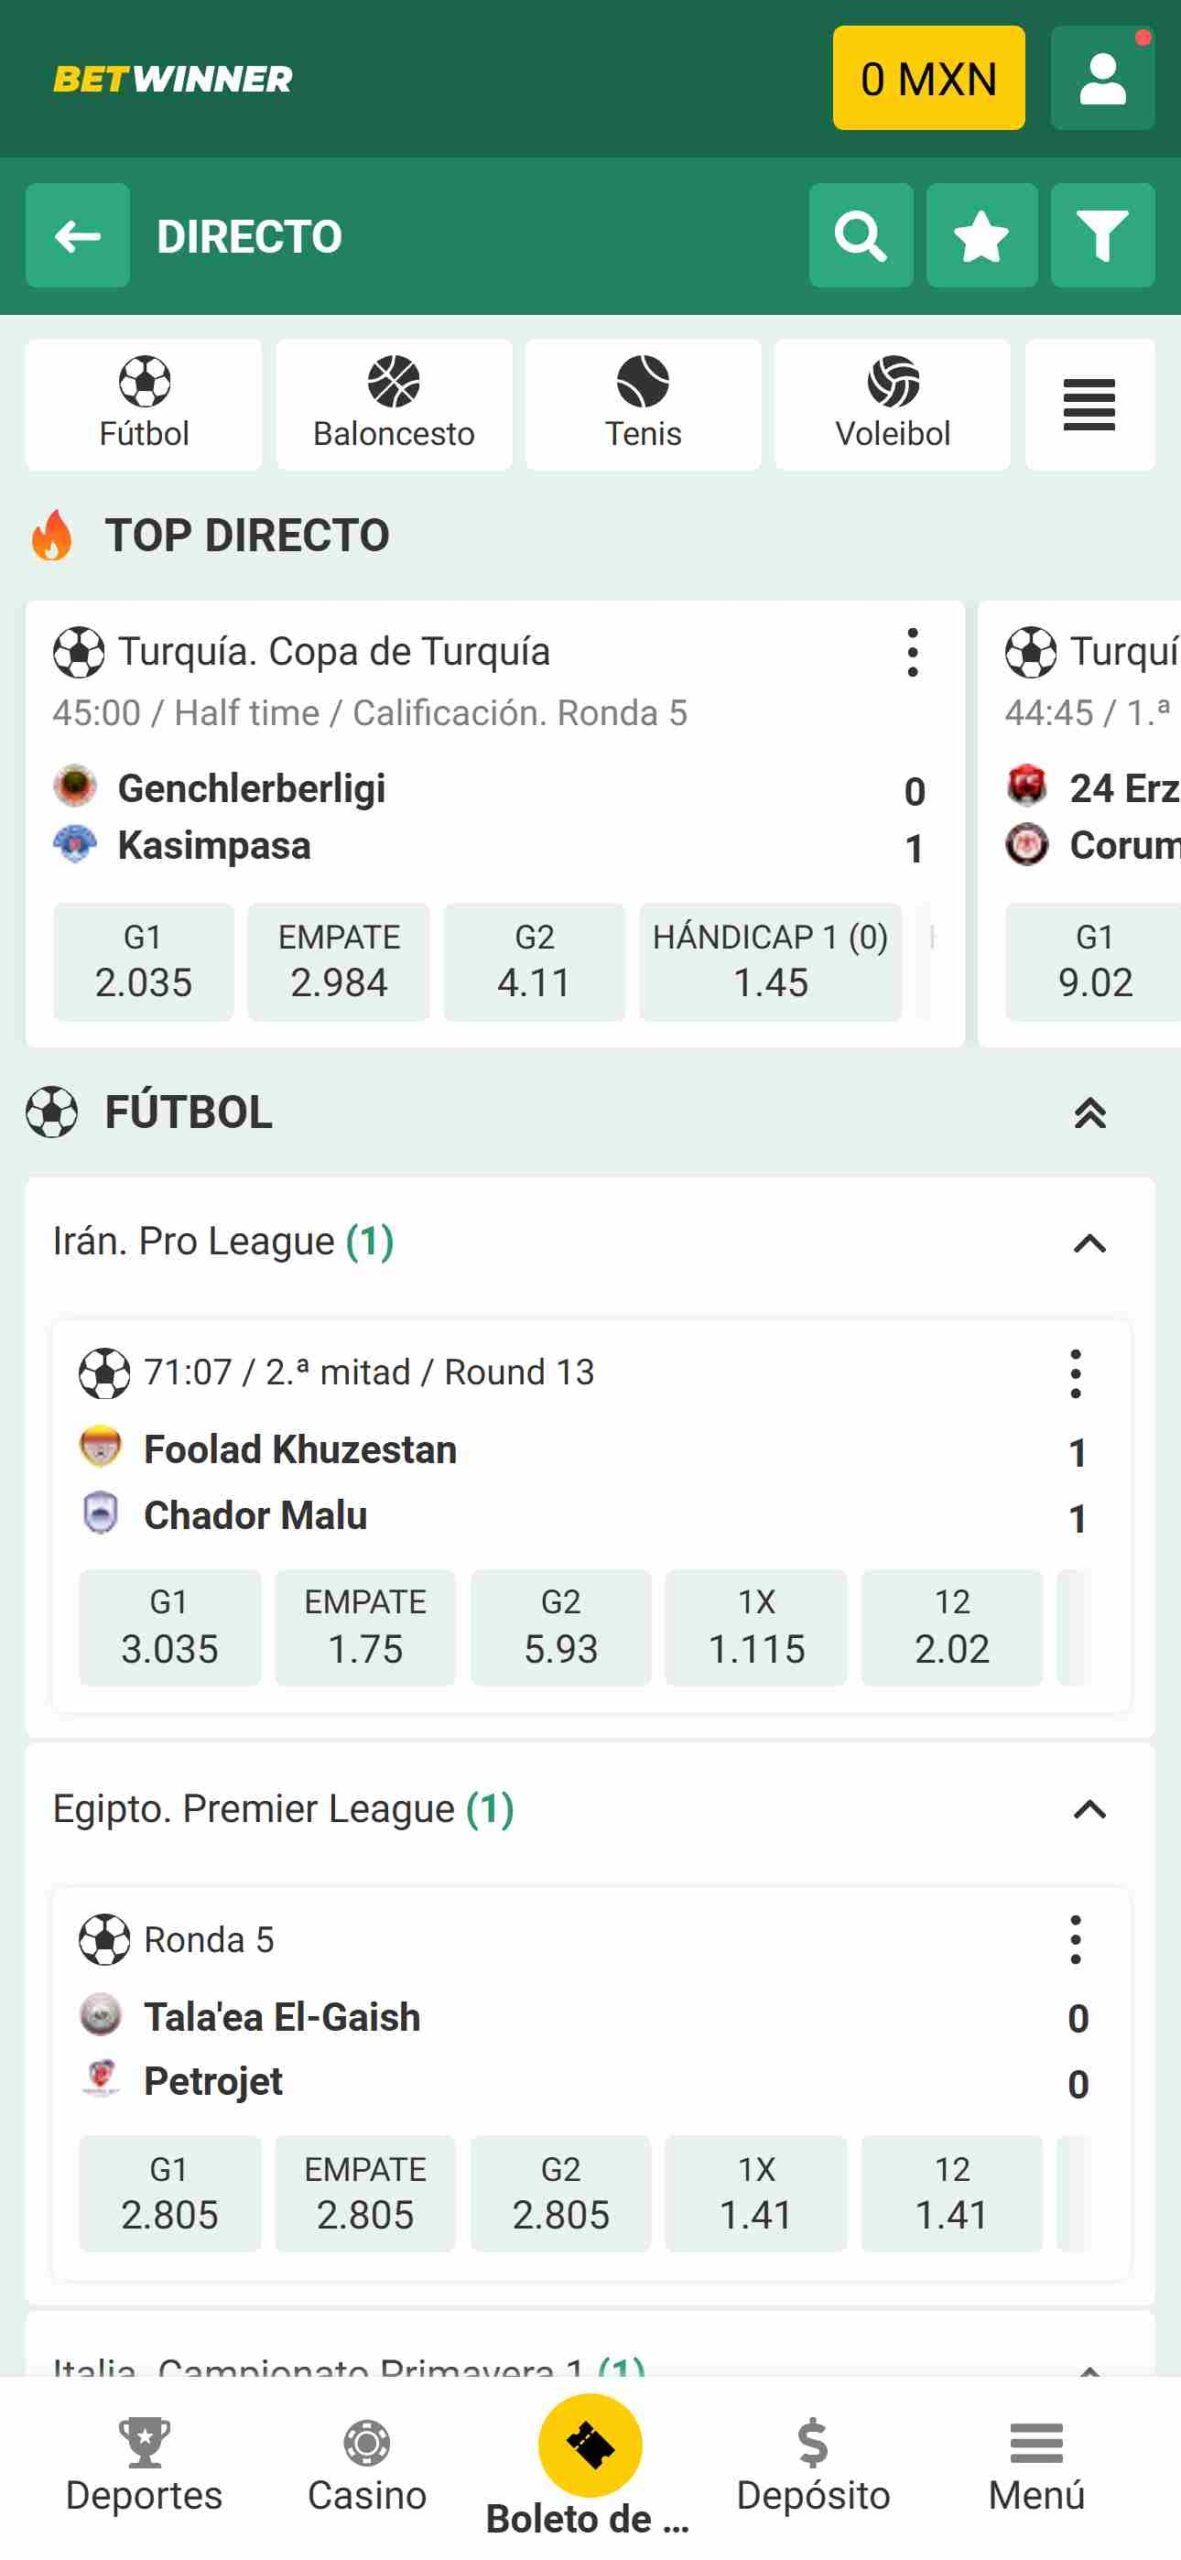
Task: Open options for Genchlerberligi vs Kasimpasa
Action: pyautogui.click(x=912, y=653)
